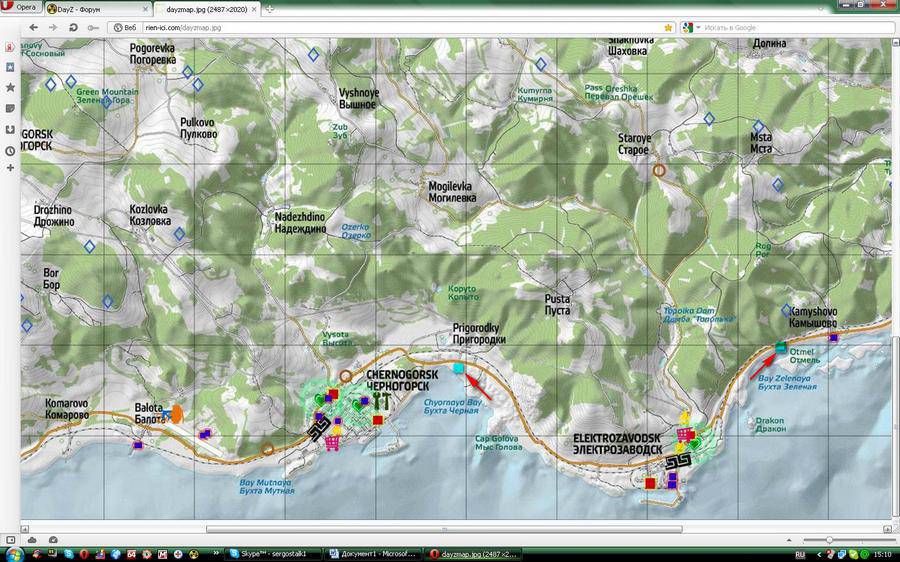Click the Balota label on the map
This screenshot has height=562, width=900.
[149, 408]
